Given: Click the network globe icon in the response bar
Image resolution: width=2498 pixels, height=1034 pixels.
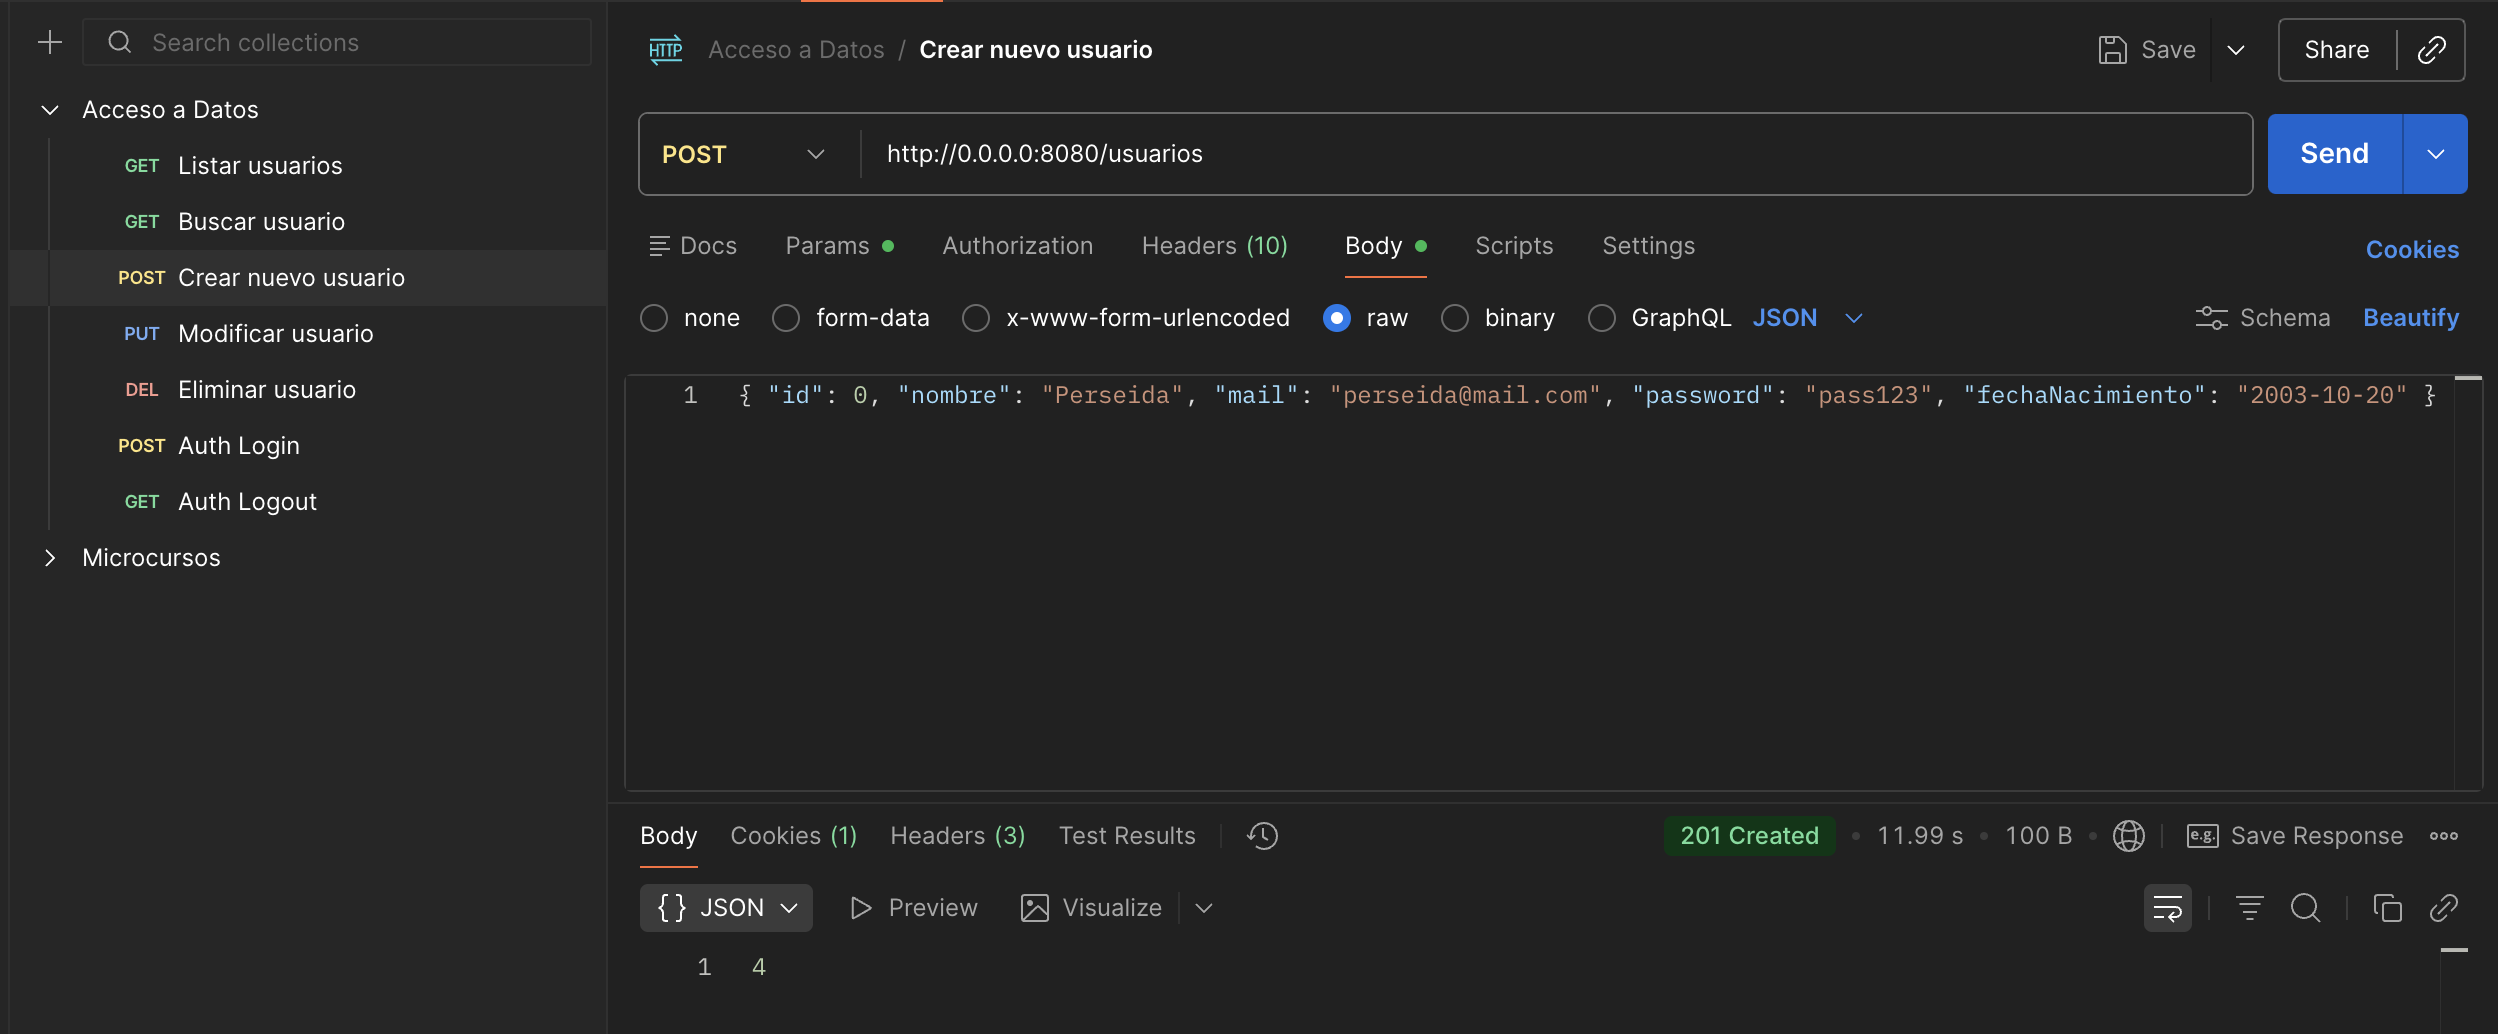Looking at the screenshot, I should (2129, 836).
